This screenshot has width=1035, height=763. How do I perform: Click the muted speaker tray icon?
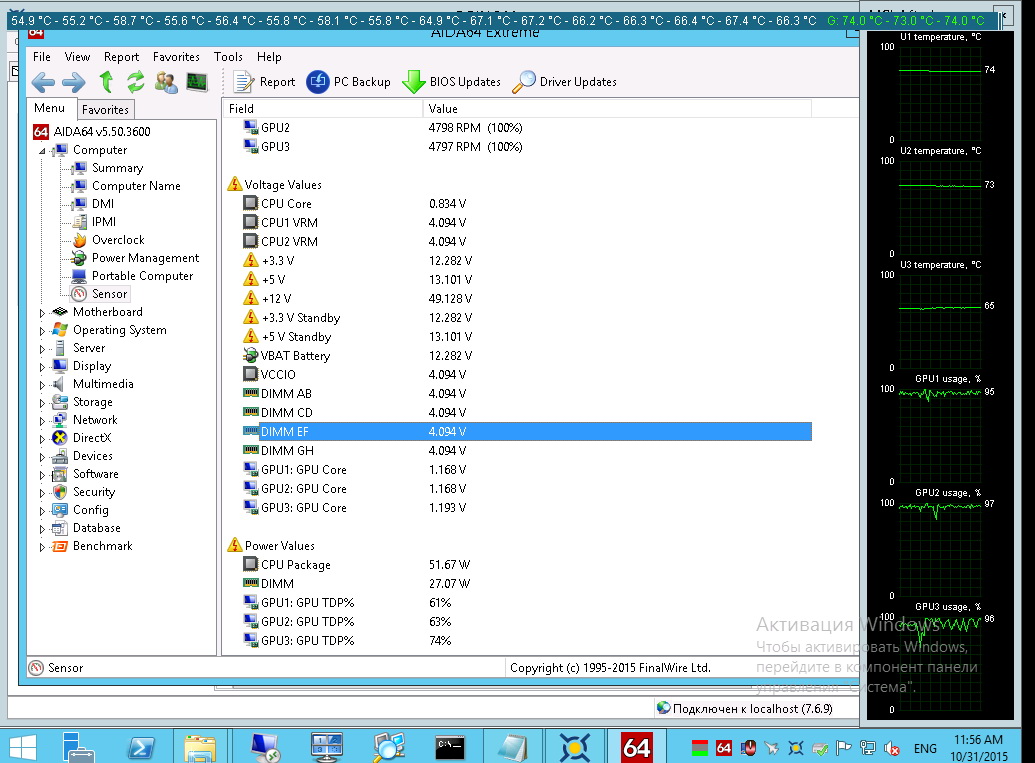point(891,748)
